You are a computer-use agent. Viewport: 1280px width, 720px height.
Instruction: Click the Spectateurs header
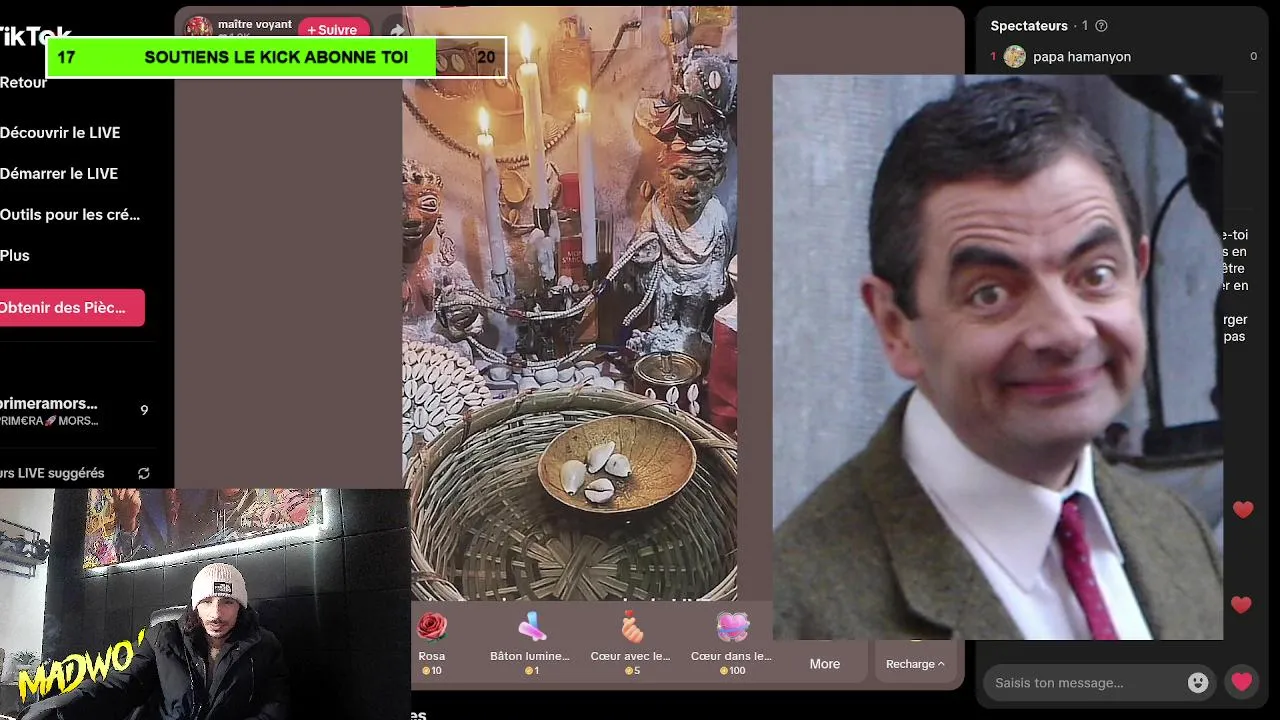coord(1029,26)
